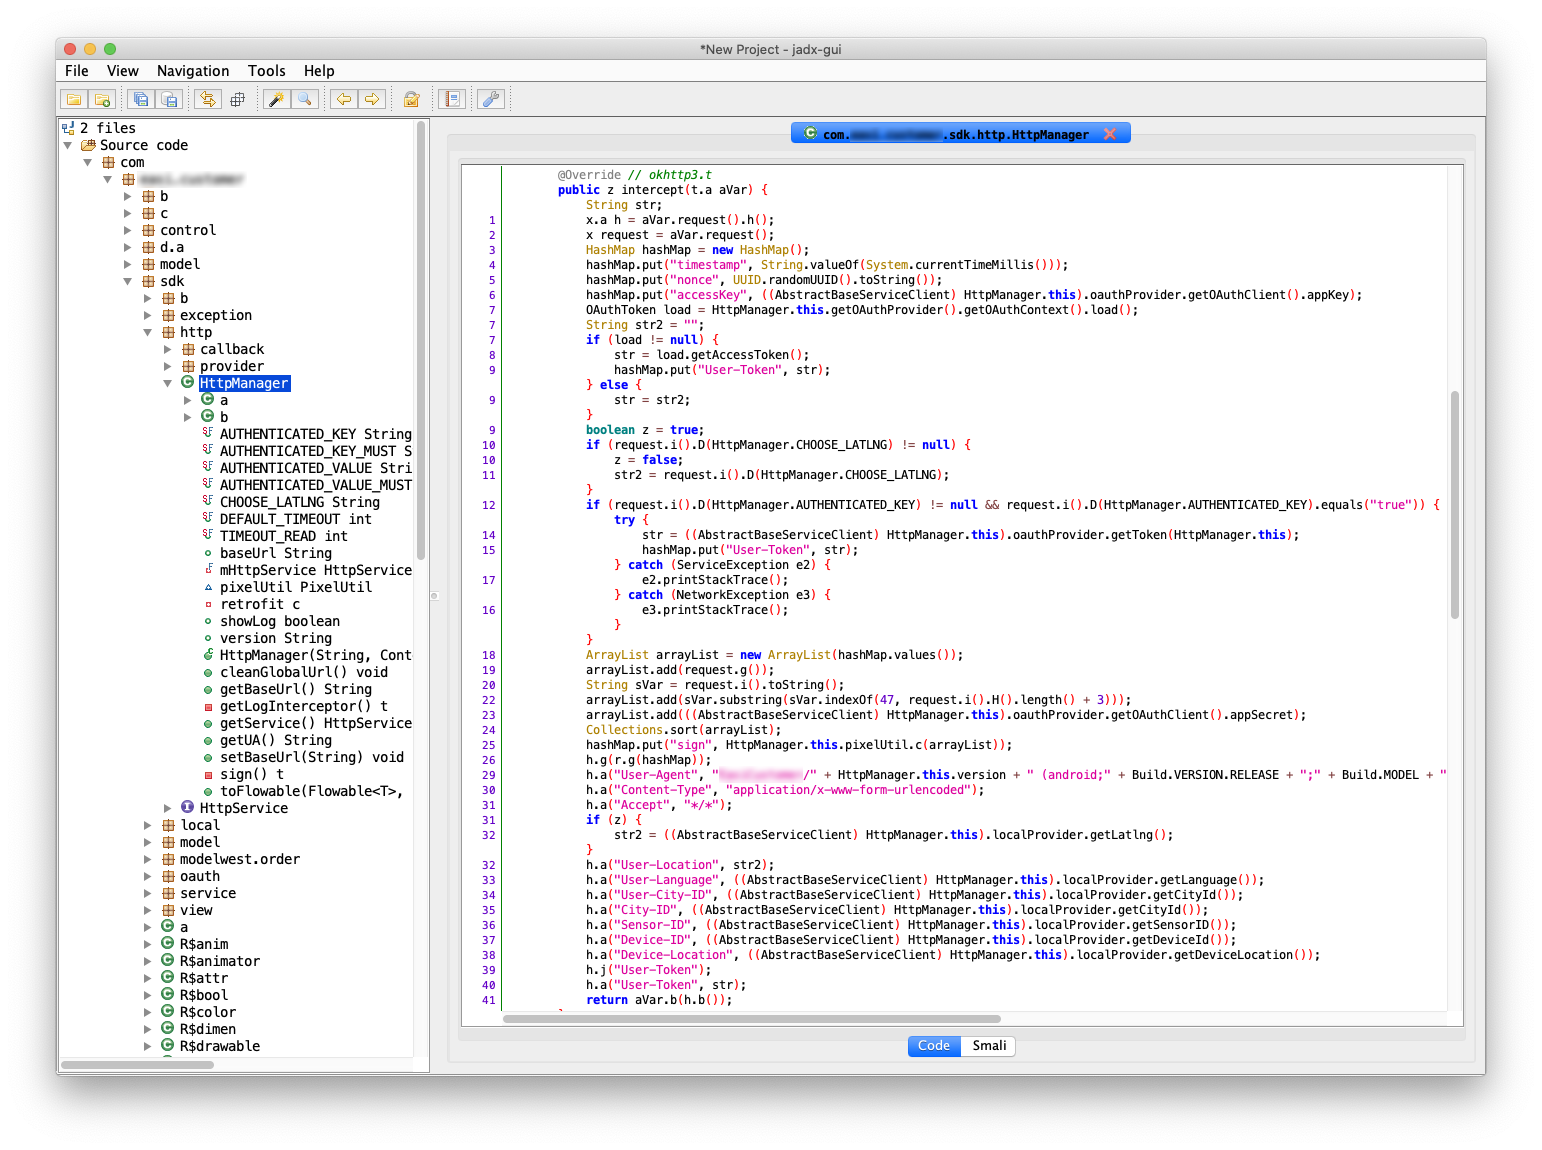Collapse the HttpManager class node
Image resolution: width=1542 pixels, height=1150 pixels.
(x=167, y=383)
